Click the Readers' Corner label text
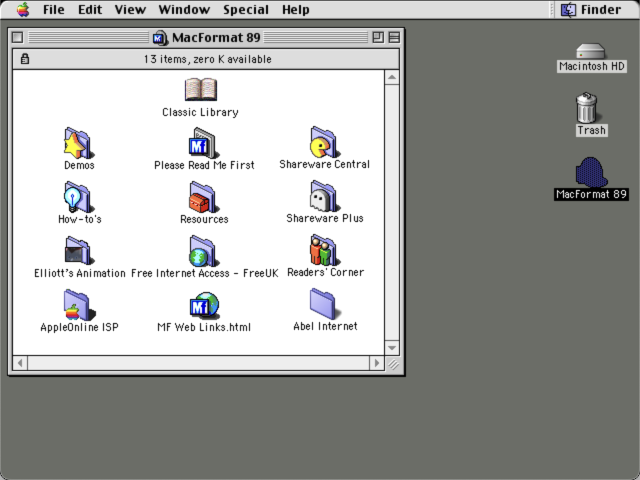 [325, 272]
